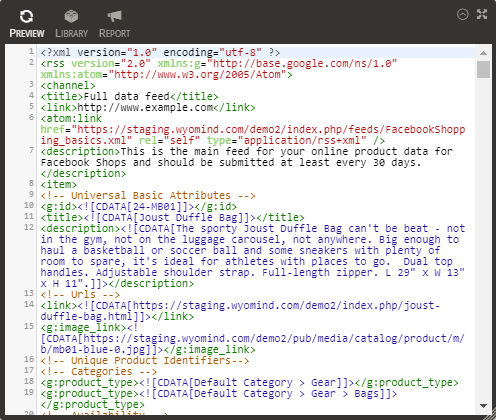Switch to the Report tab label

click(115, 33)
